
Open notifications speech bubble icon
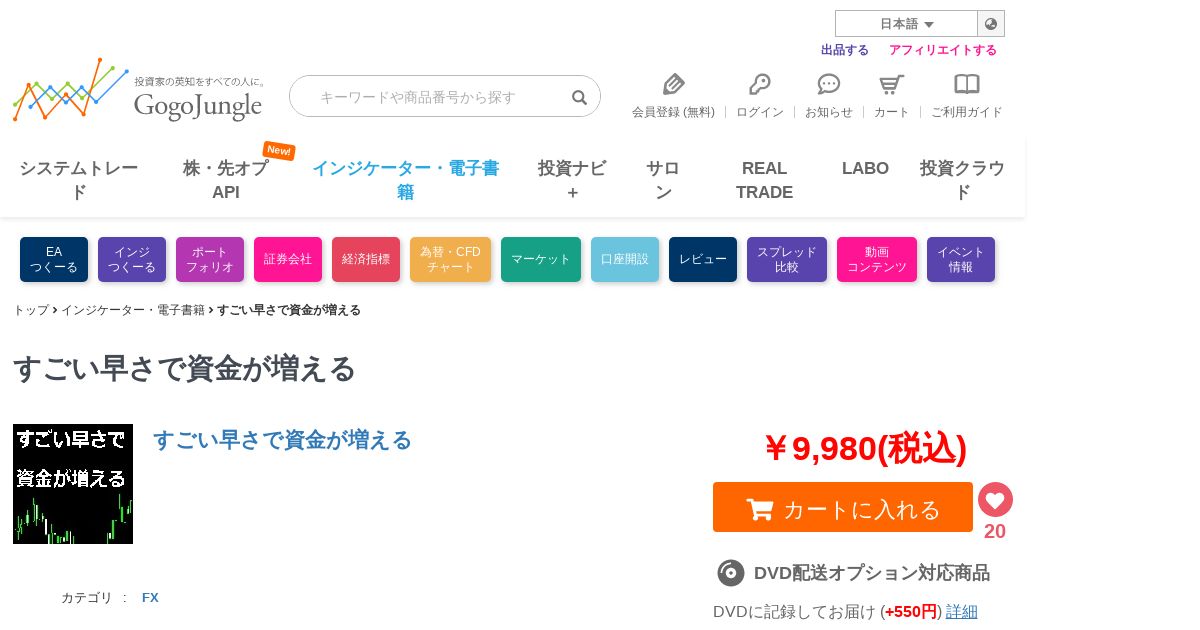click(x=829, y=84)
